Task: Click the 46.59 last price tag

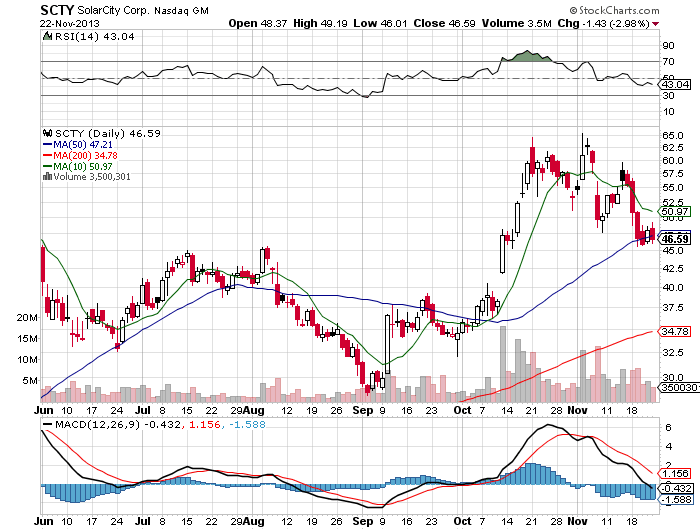Action: click(675, 239)
